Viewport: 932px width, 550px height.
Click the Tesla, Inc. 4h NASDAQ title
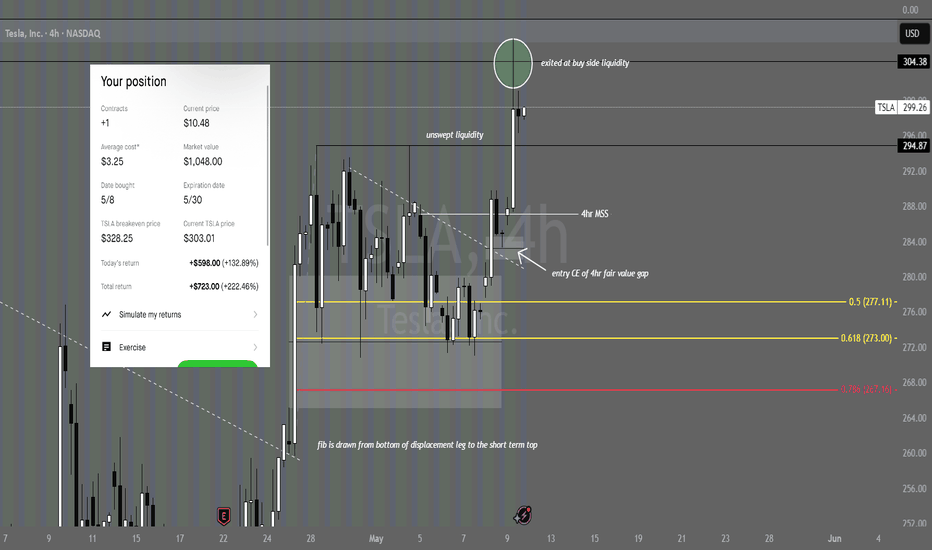click(x=53, y=33)
